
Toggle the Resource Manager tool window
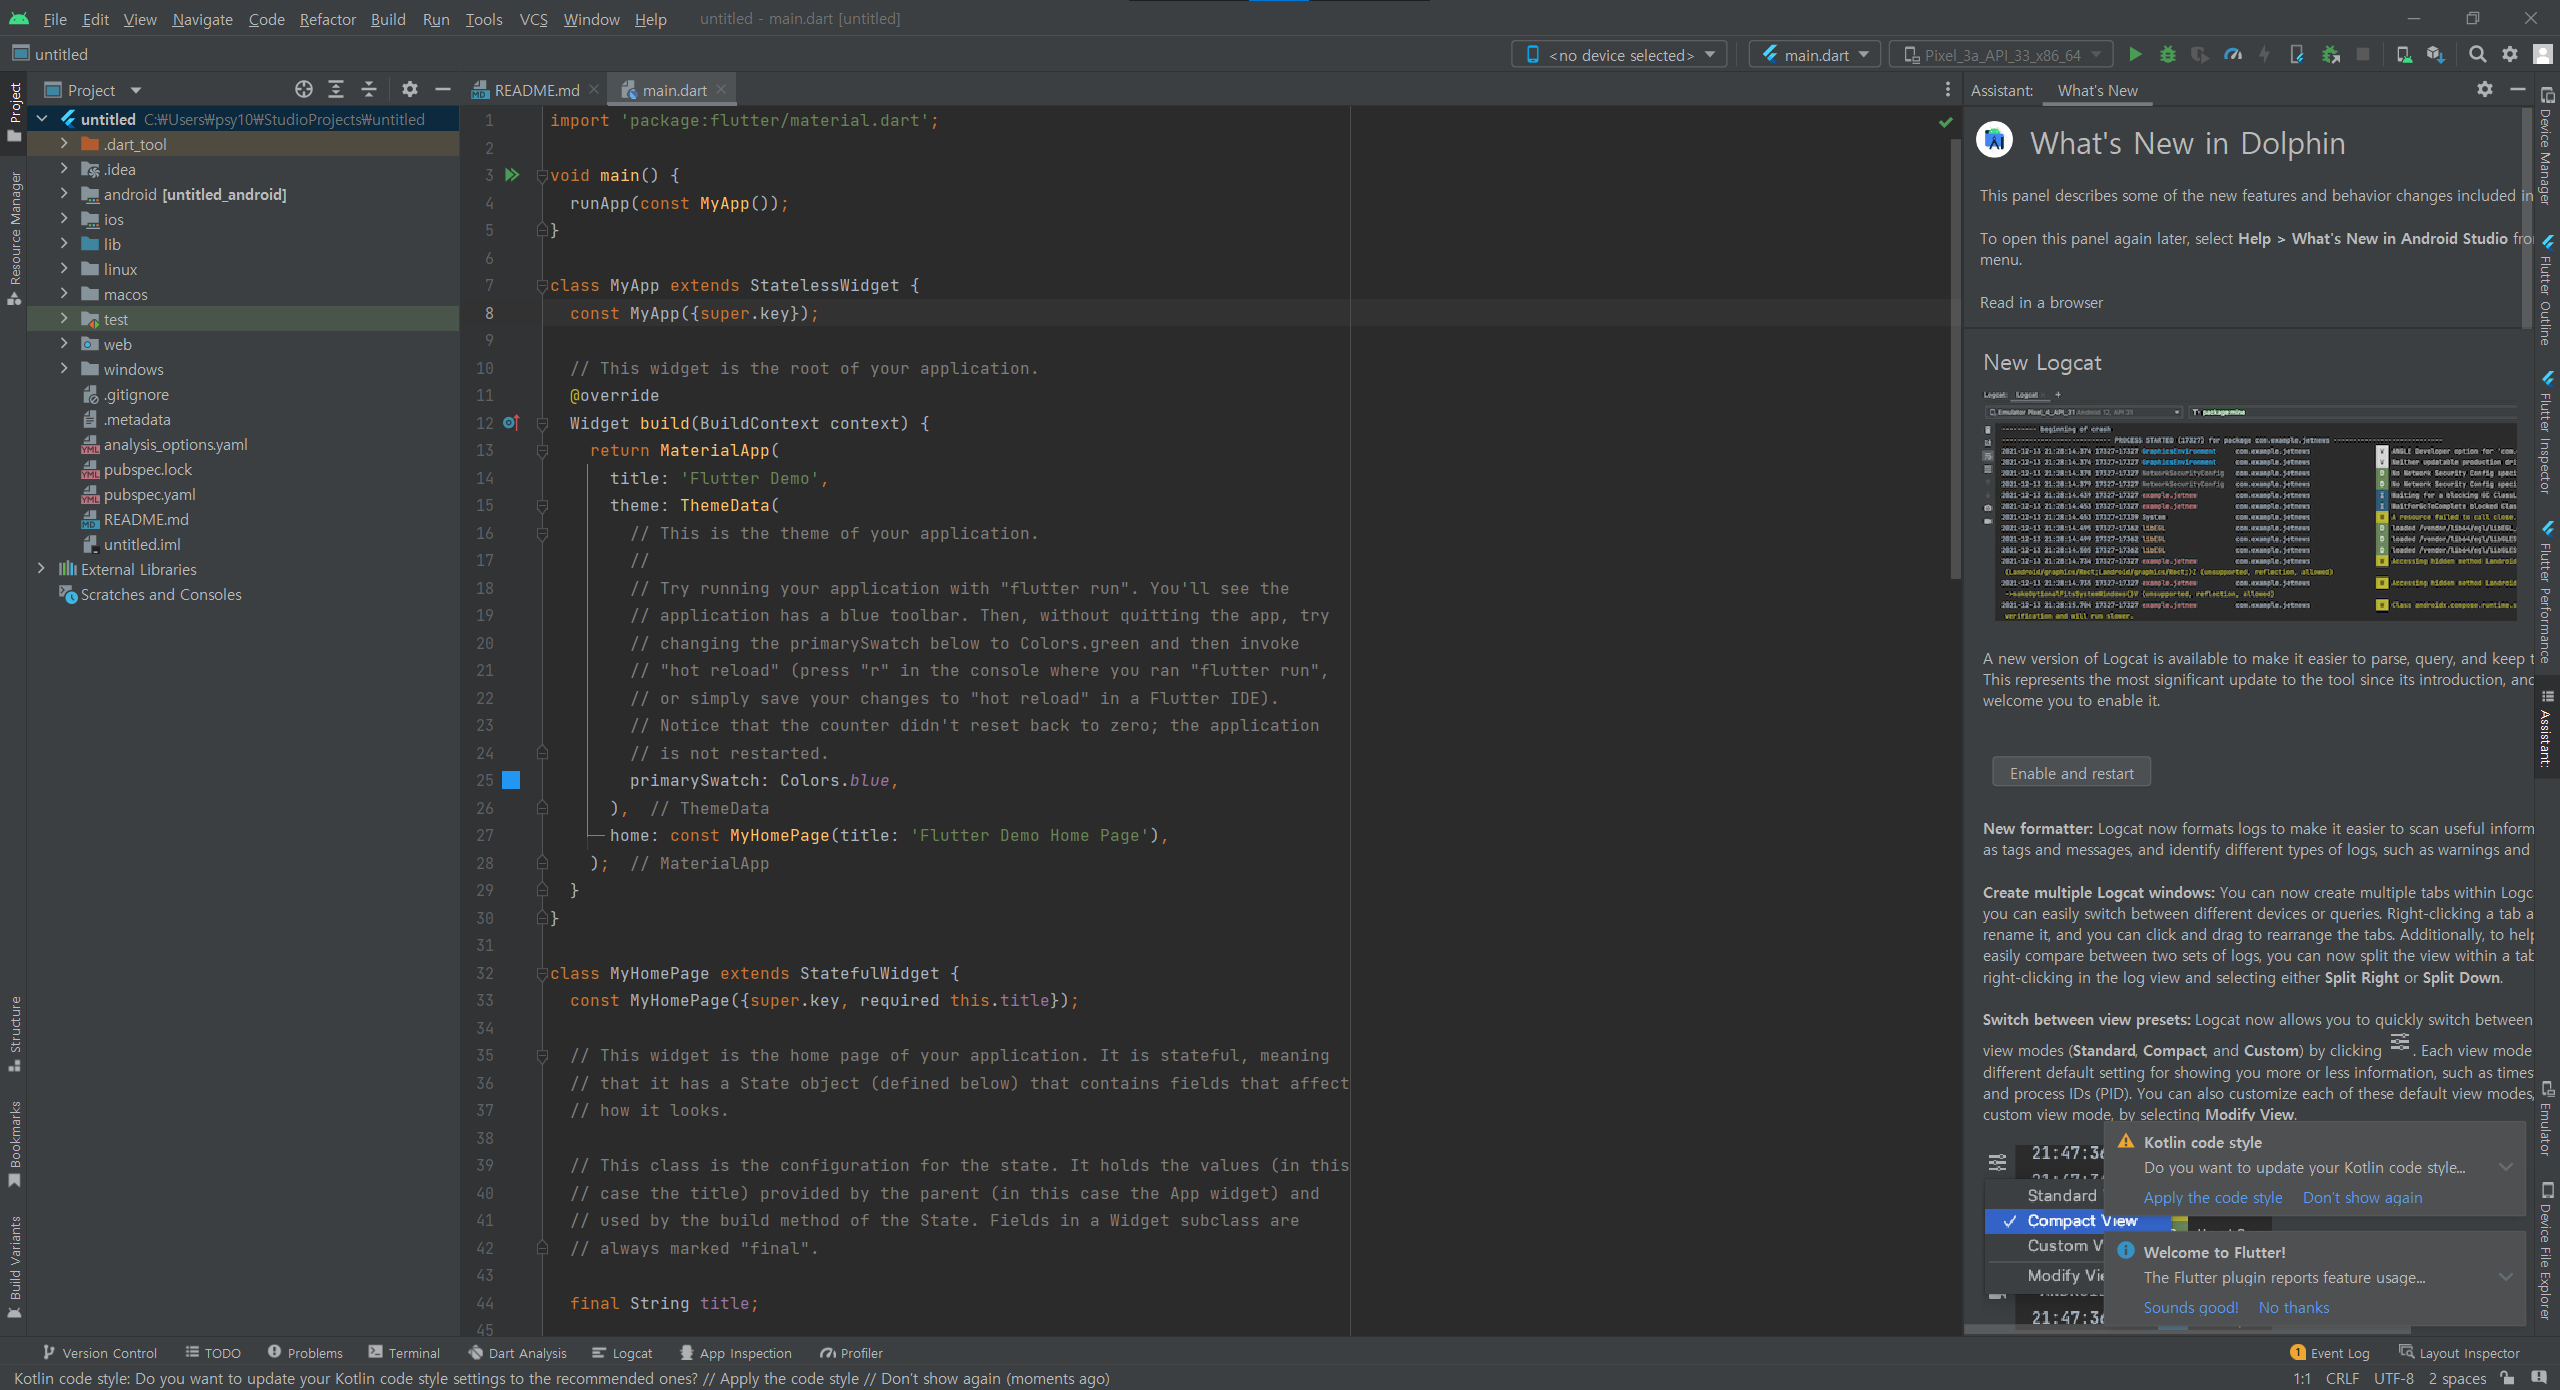[x=14, y=238]
